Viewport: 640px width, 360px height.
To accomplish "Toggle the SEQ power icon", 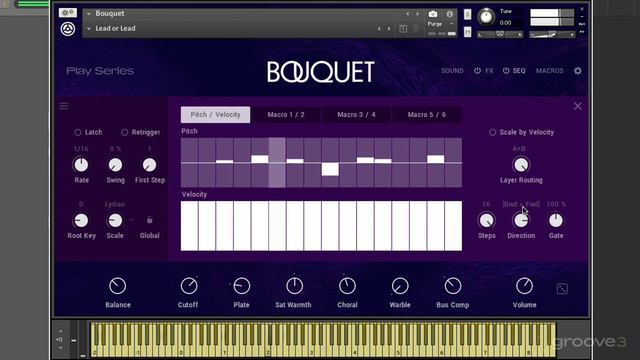I will [506, 71].
